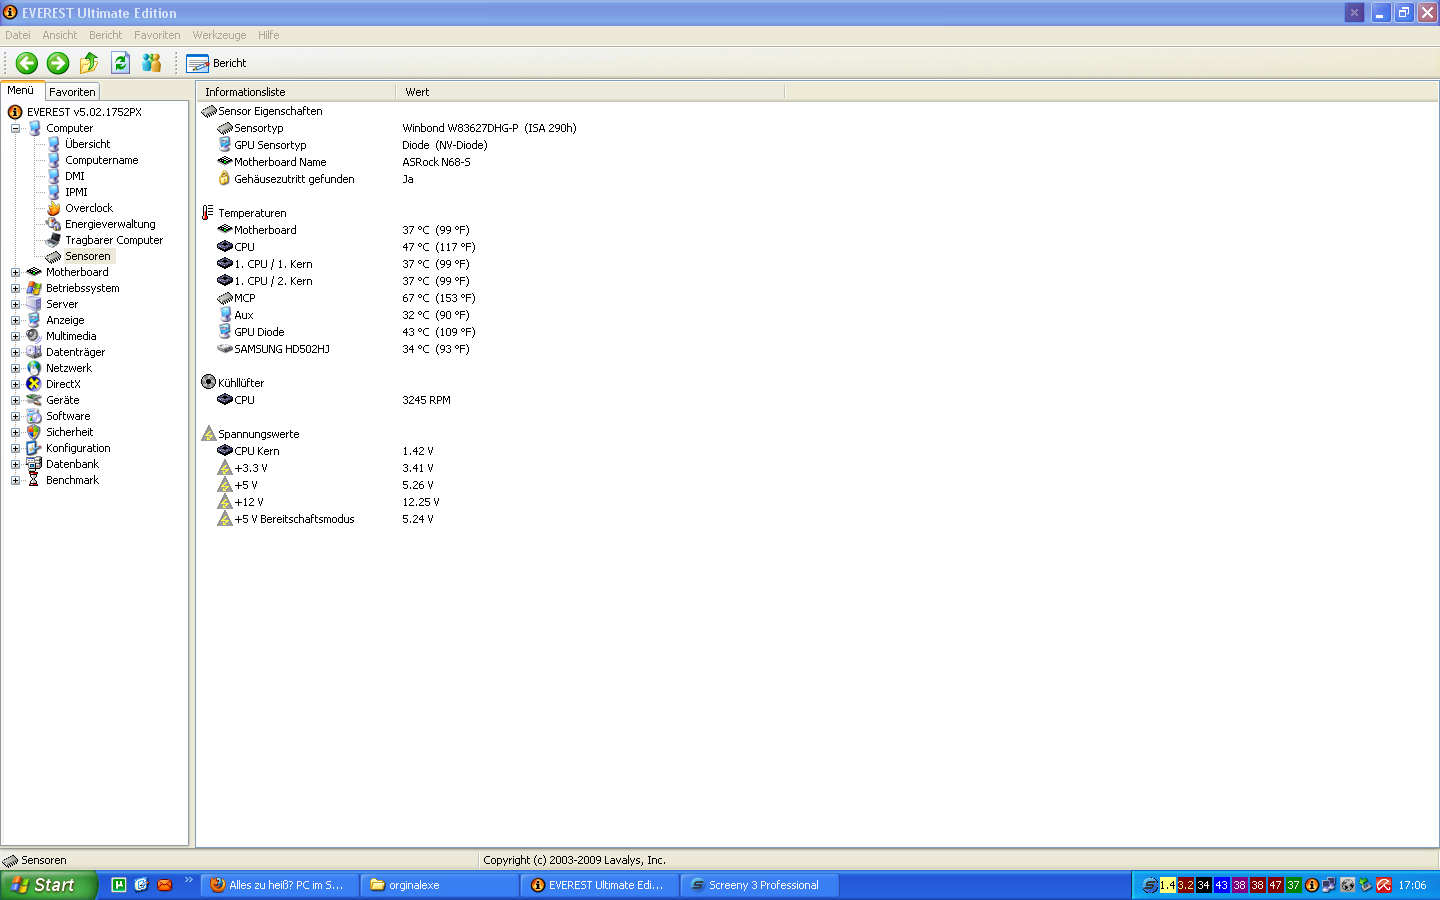This screenshot has width=1440, height=900.
Task: Select the GPU Diode temperature row
Action: (346, 332)
